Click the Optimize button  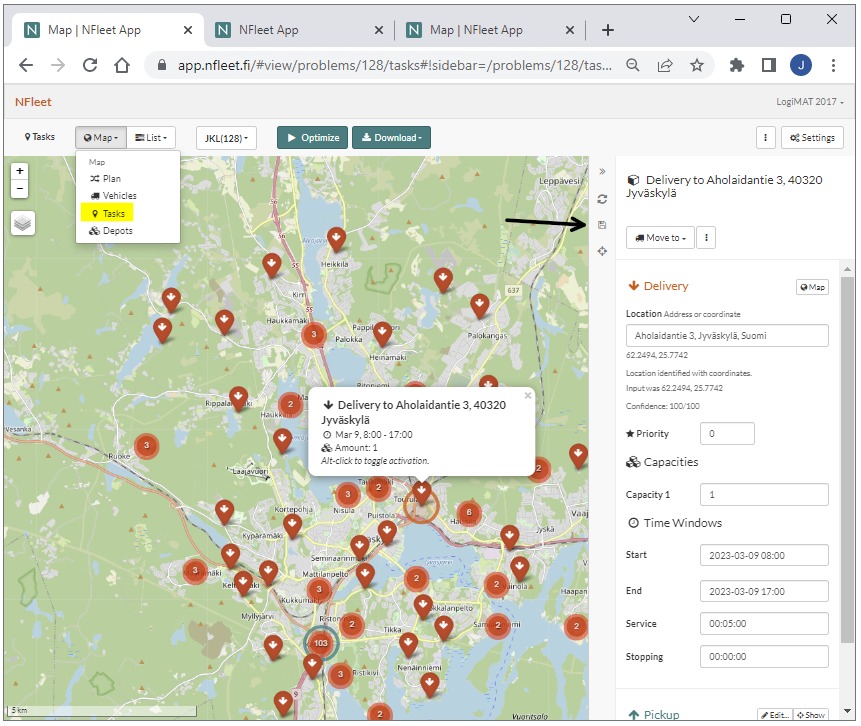click(312, 138)
